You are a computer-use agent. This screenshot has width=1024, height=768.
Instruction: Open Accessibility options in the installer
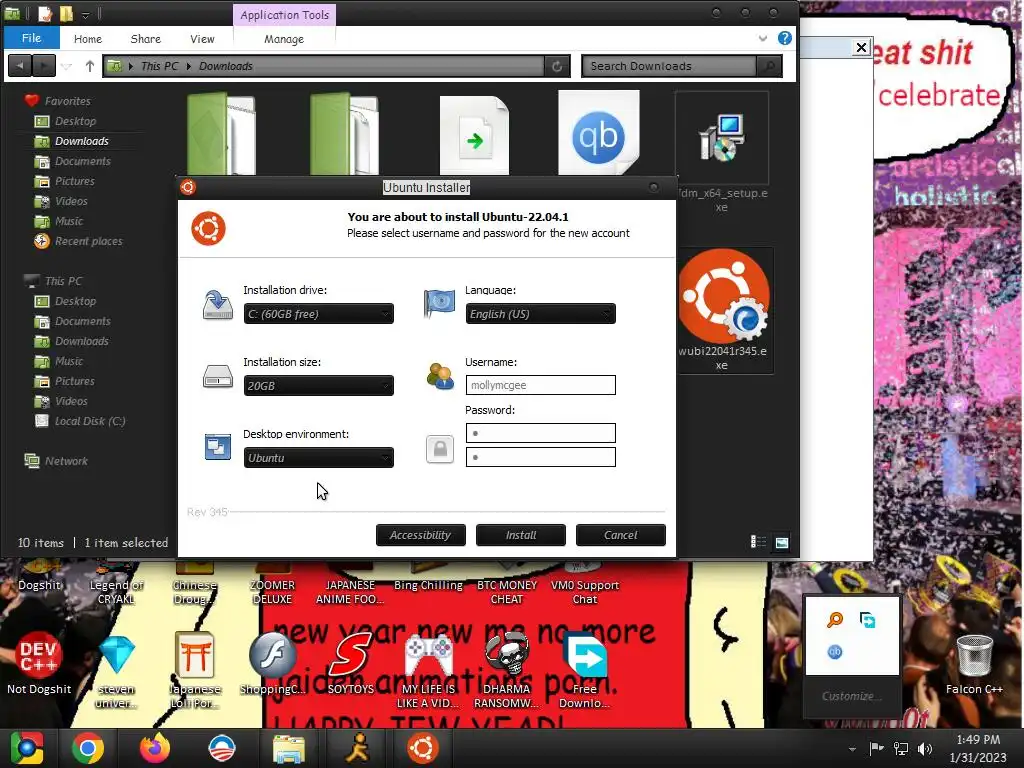click(421, 535)
